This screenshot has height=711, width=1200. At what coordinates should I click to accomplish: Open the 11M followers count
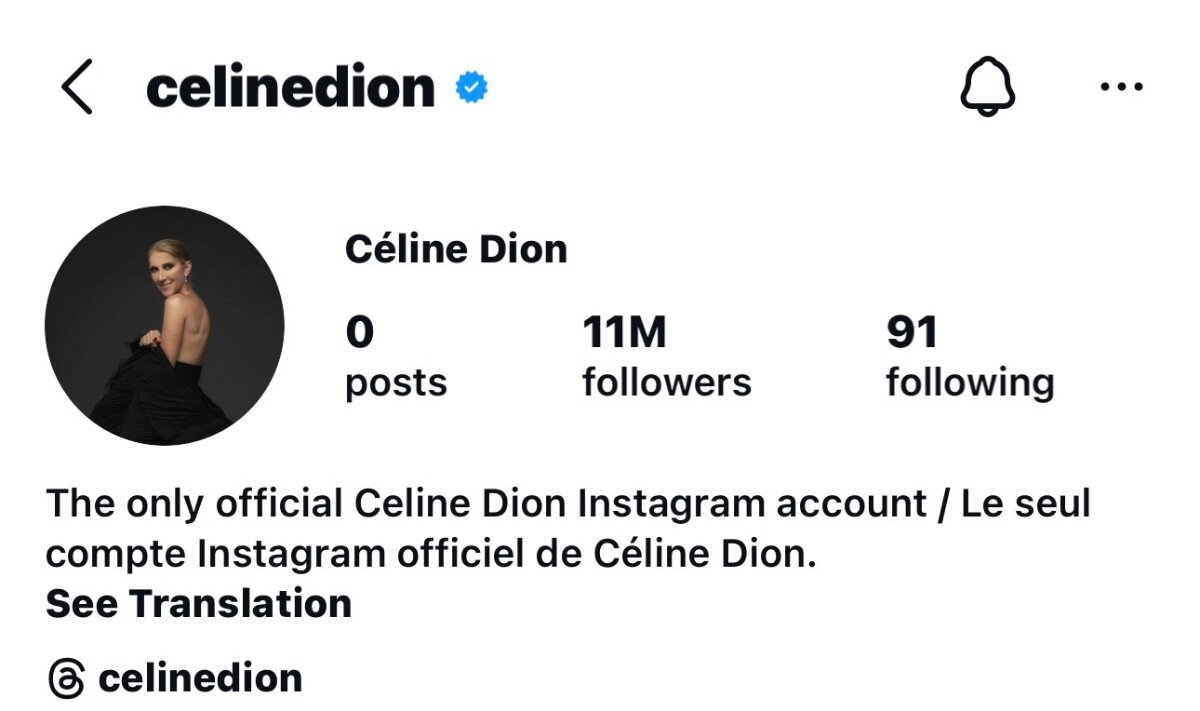(624, 333)
